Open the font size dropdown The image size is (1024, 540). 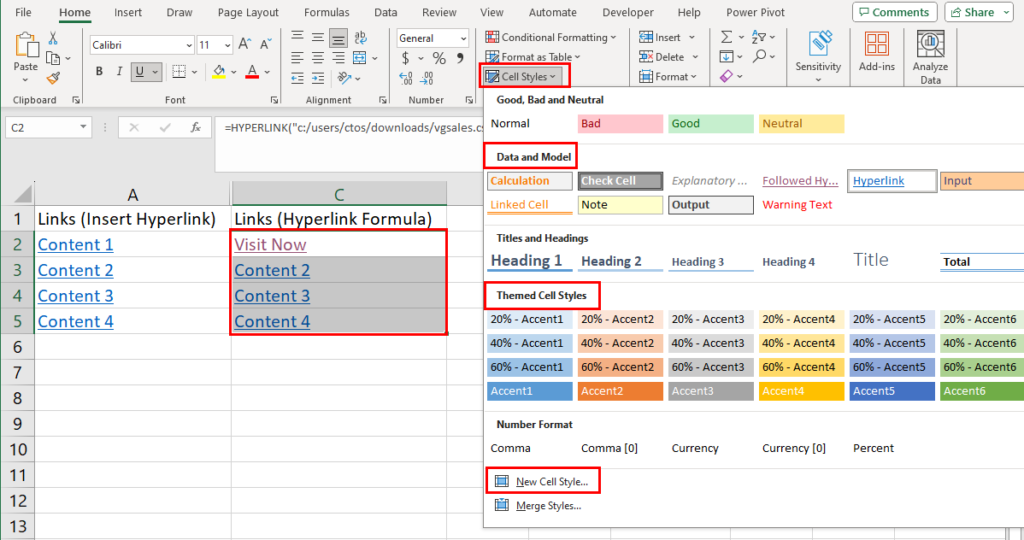point(227,45)
